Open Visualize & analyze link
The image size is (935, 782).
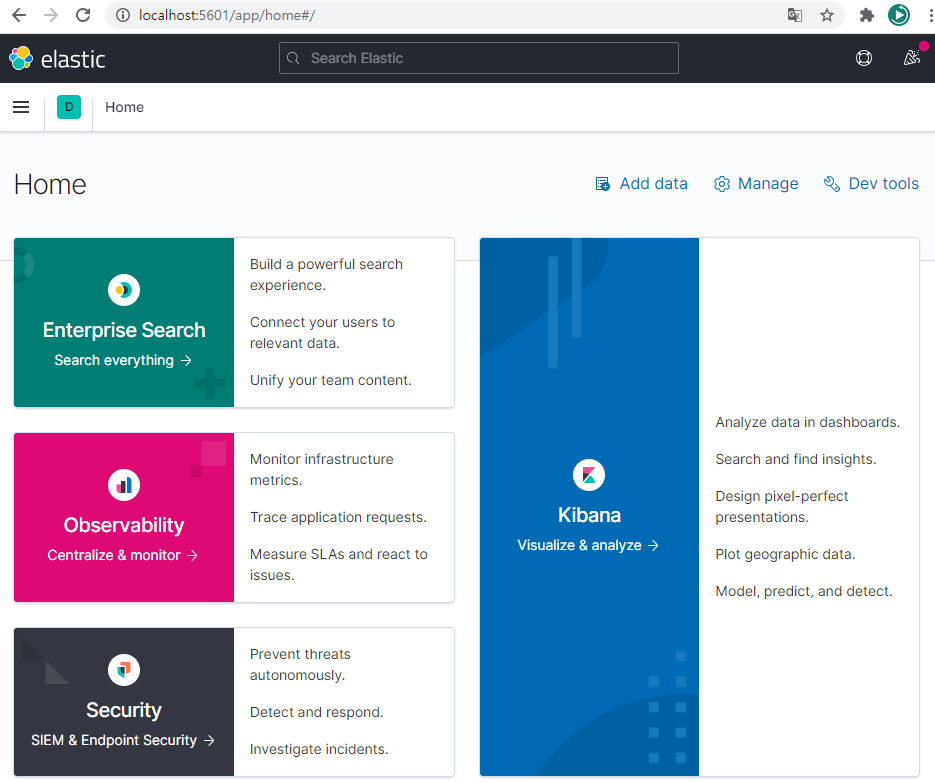point(588,545)
